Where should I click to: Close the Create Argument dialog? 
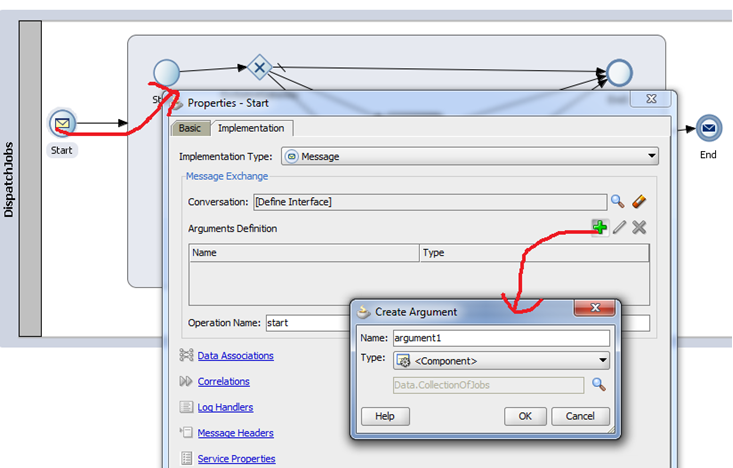click(596, 309)
